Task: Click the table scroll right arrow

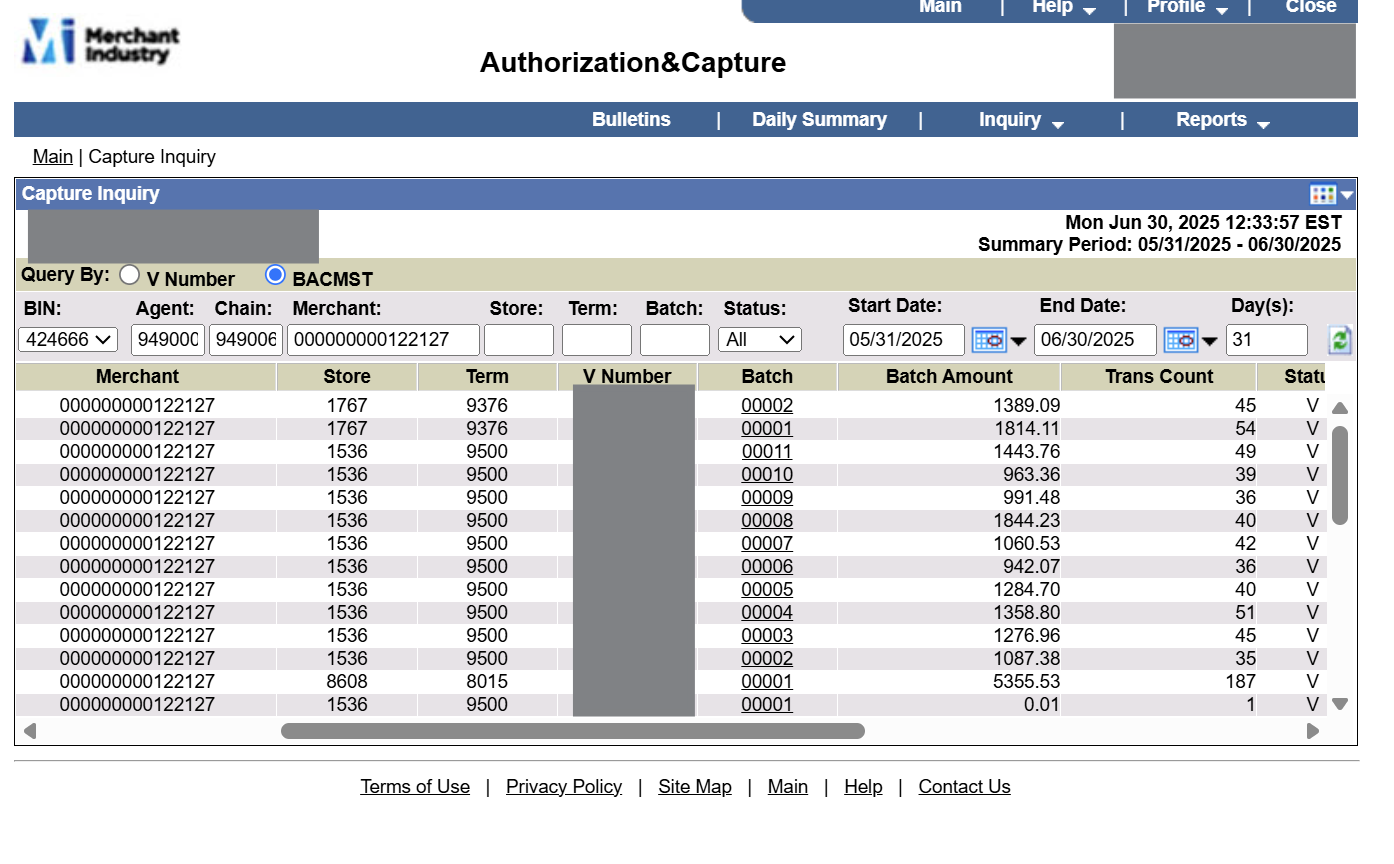Action: click(x=1313, y=731)
